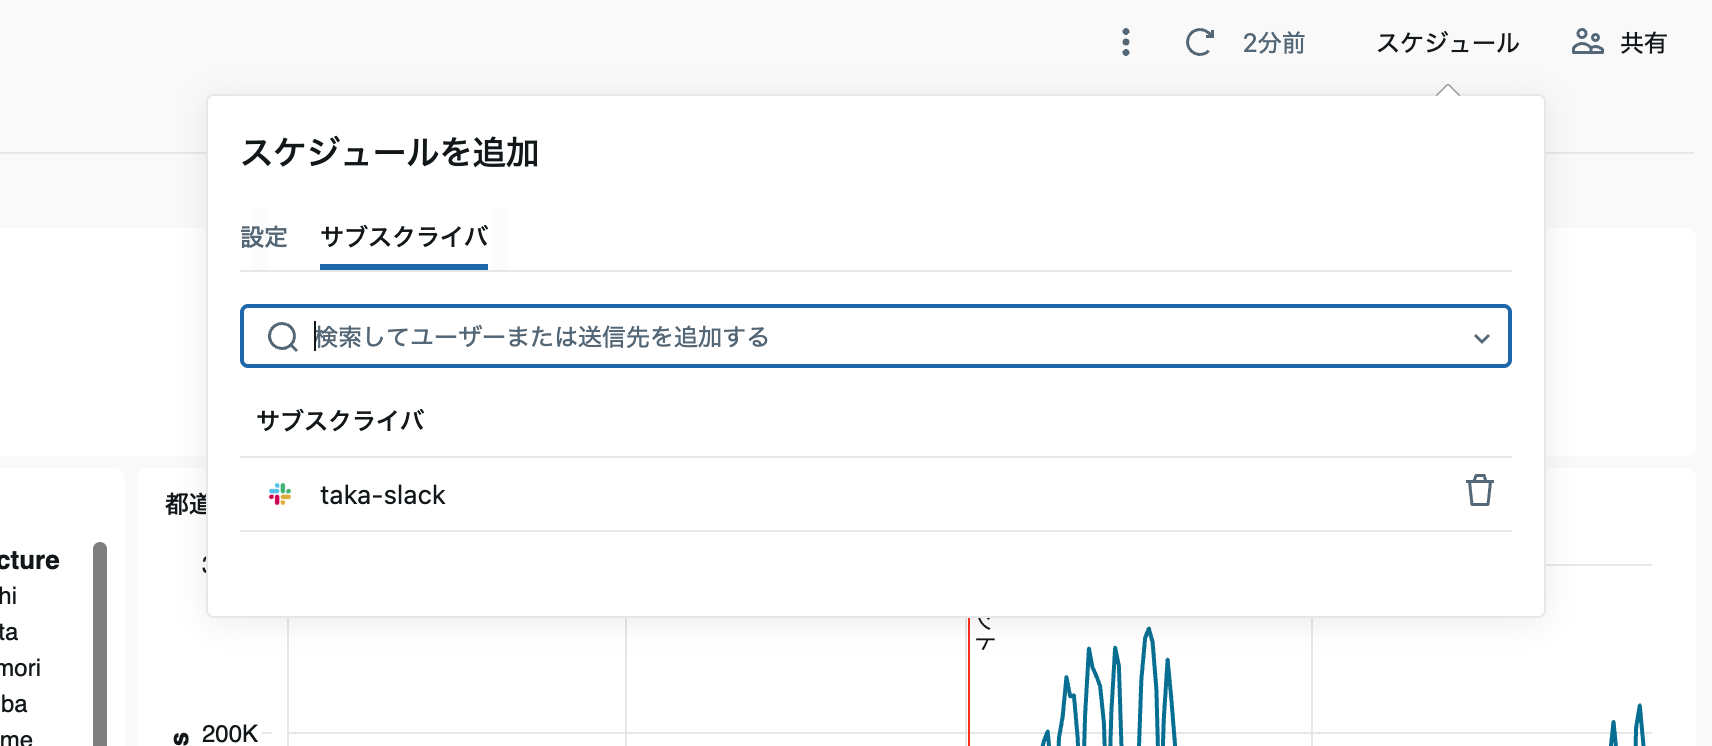Delete taka-slack with the trash icon
This screenshot has width=1712, height=746.
click(1480, 491)
